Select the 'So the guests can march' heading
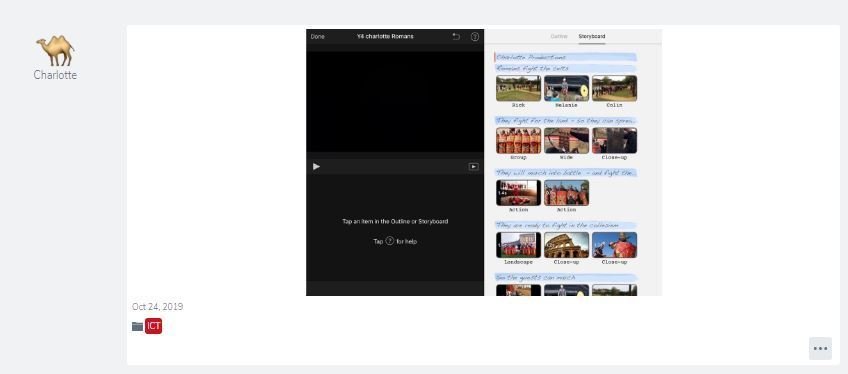Screen dimensions: 848x374 point(566,278)
